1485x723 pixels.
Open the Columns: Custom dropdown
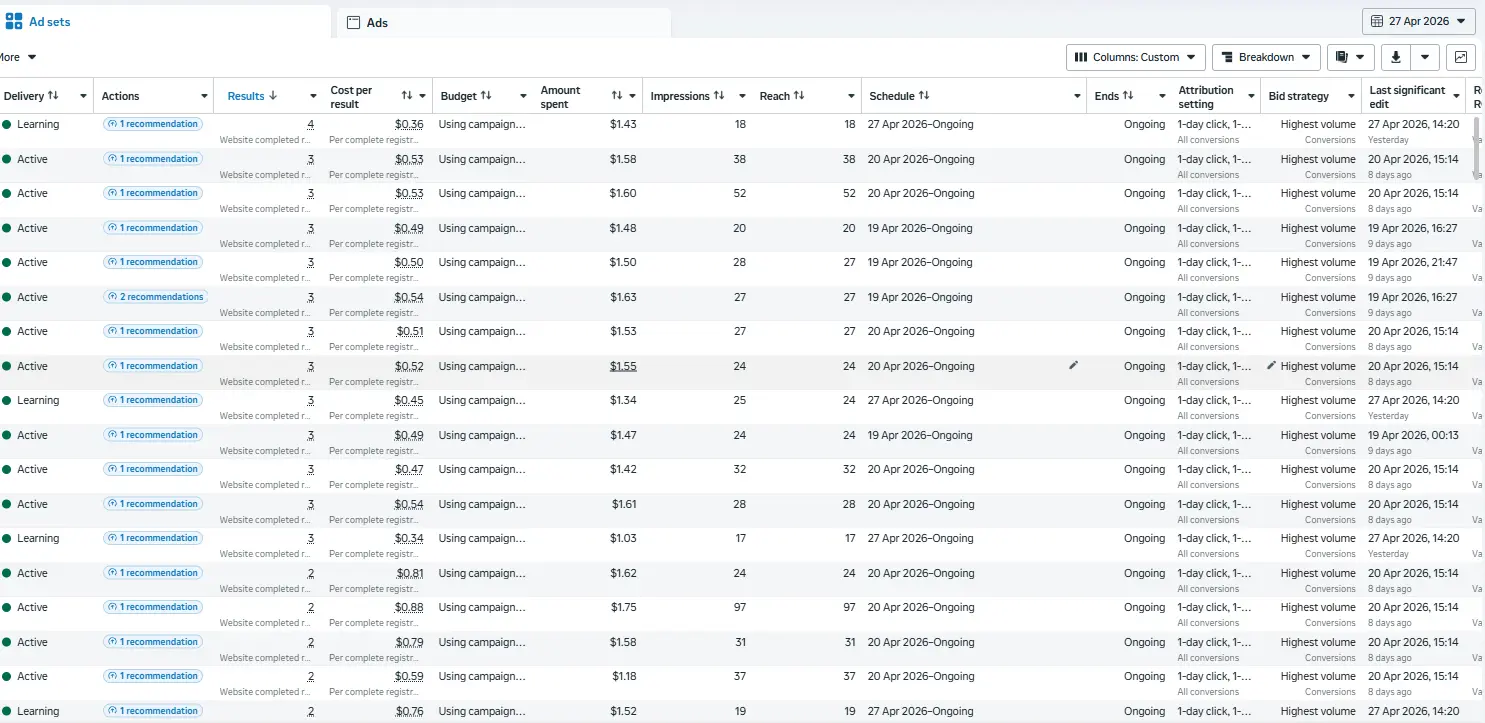click(x=1136, y=57)
